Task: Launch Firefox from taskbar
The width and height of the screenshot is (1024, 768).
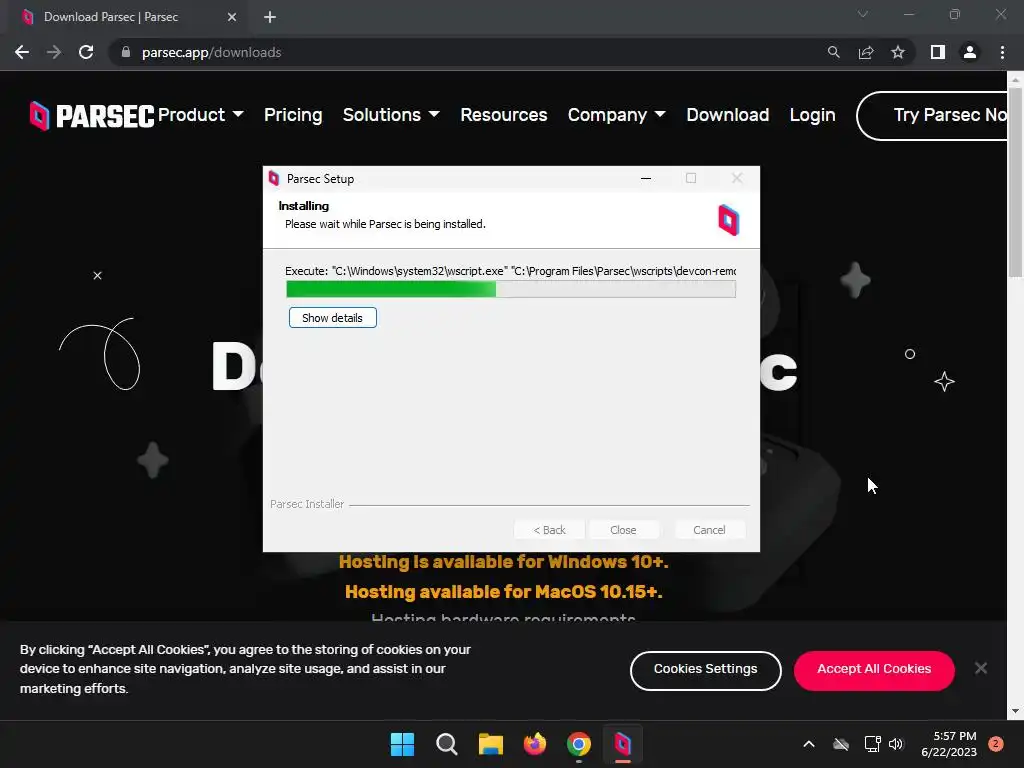Action: [535, 744]
